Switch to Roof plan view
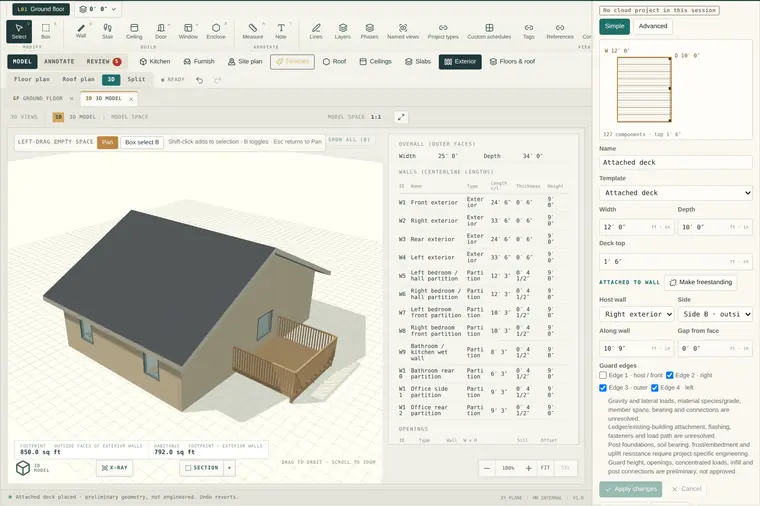760x506 pixels. point(78,79)
